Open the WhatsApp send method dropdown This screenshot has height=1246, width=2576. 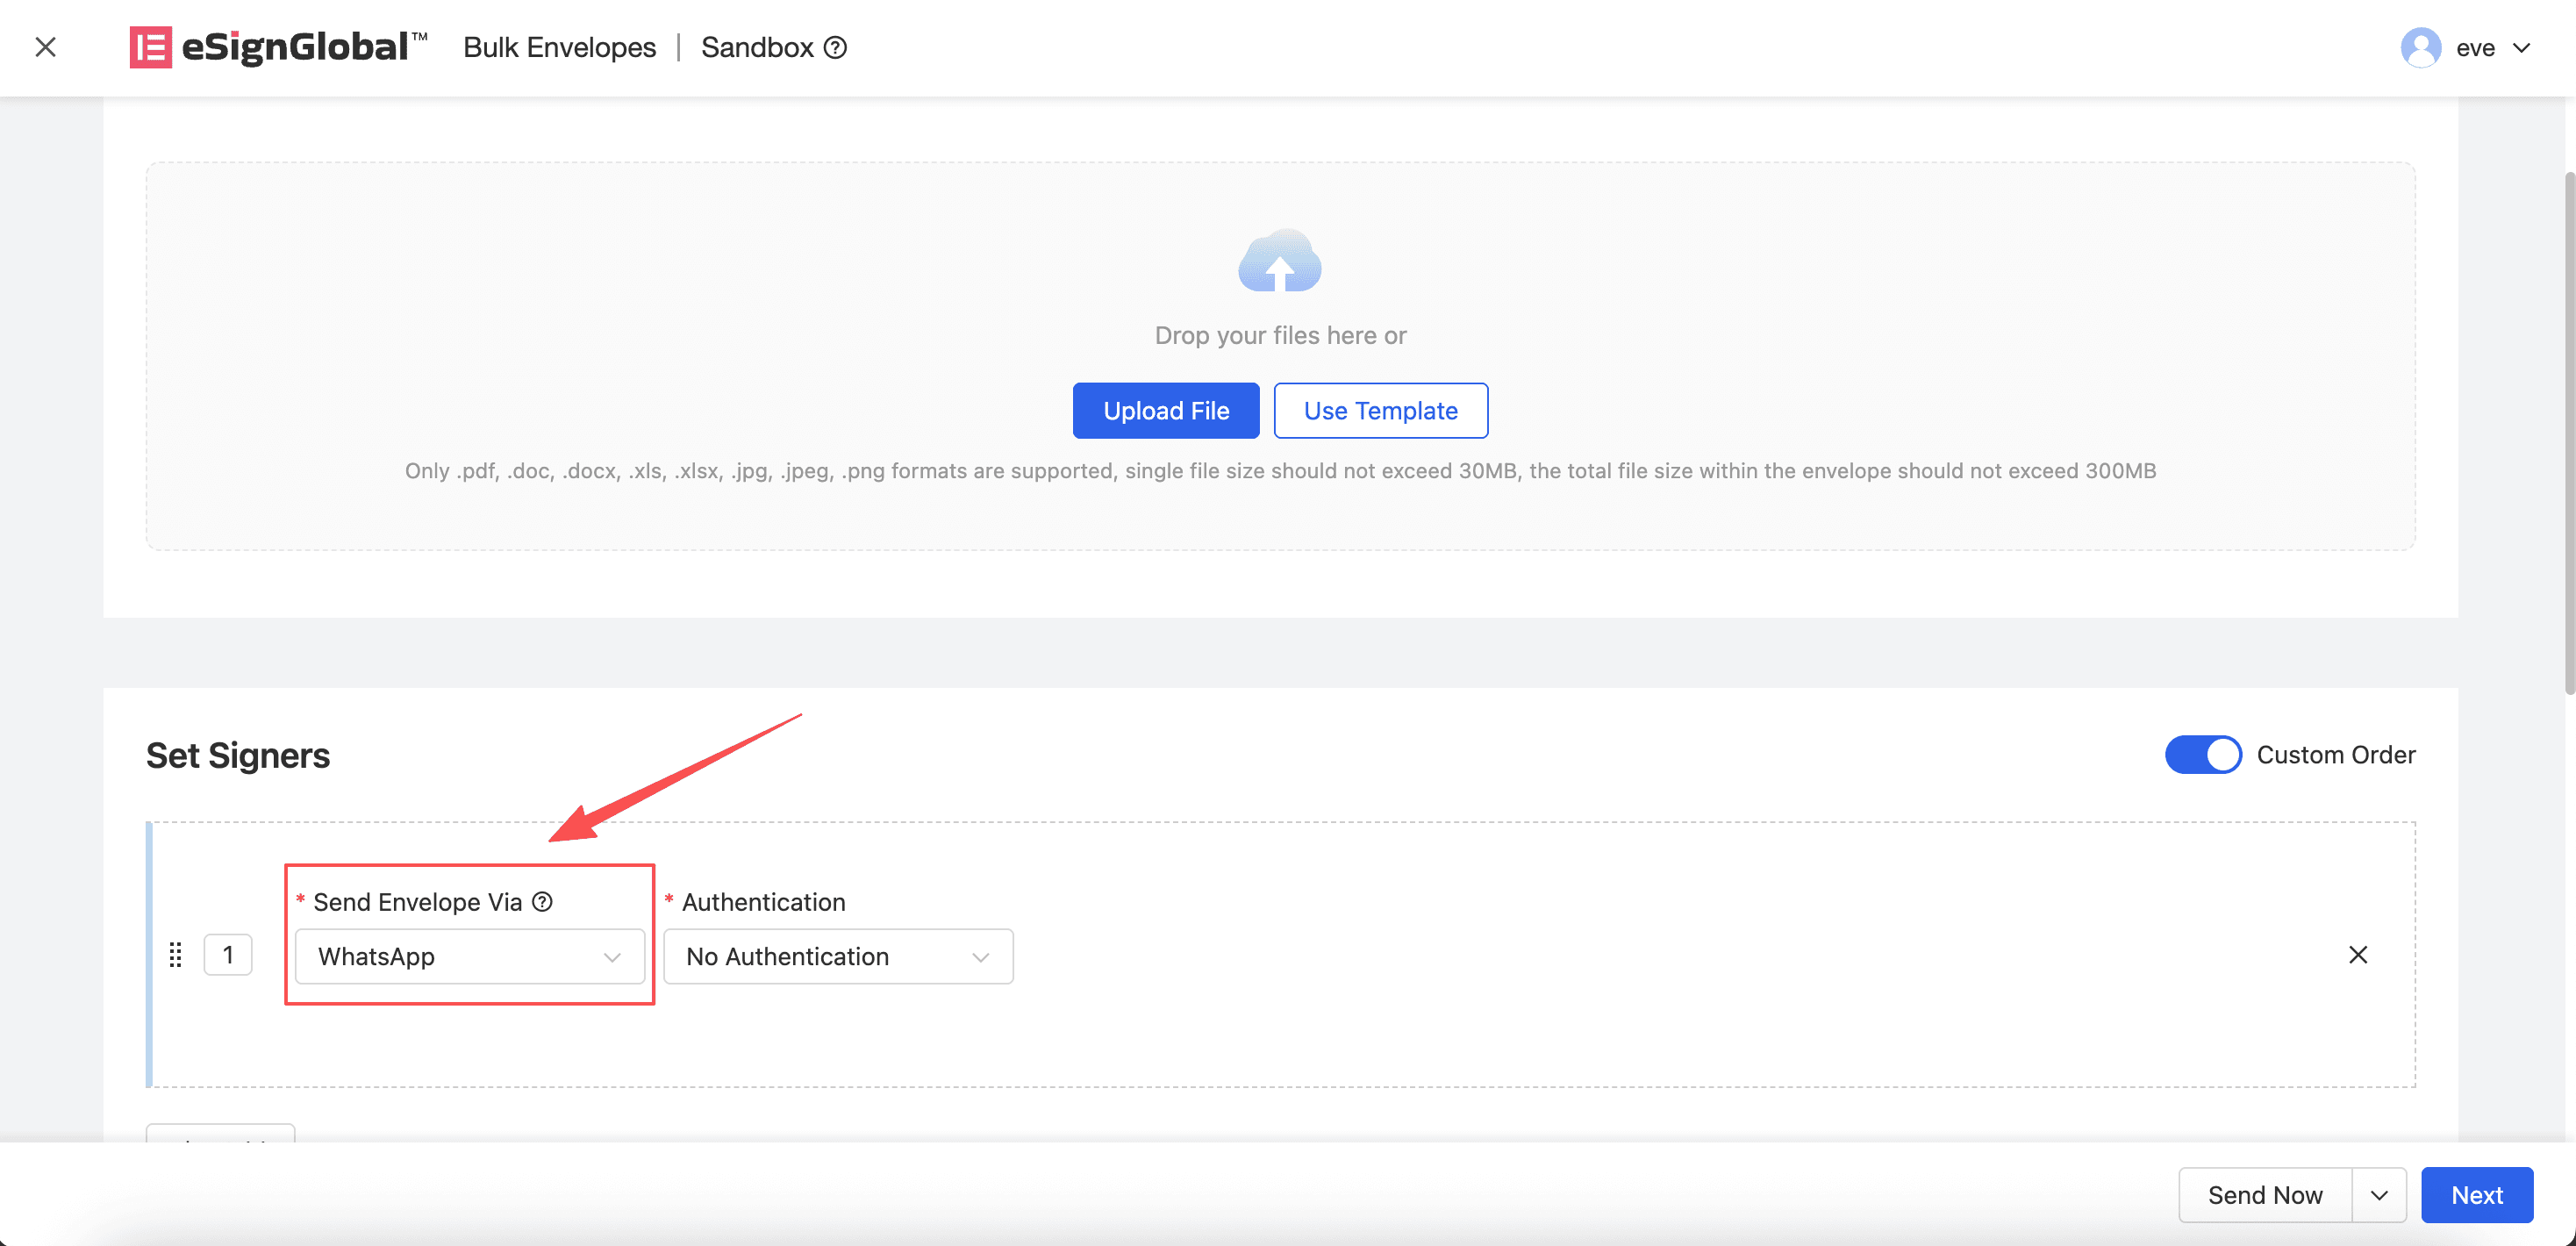pos(469,957)
